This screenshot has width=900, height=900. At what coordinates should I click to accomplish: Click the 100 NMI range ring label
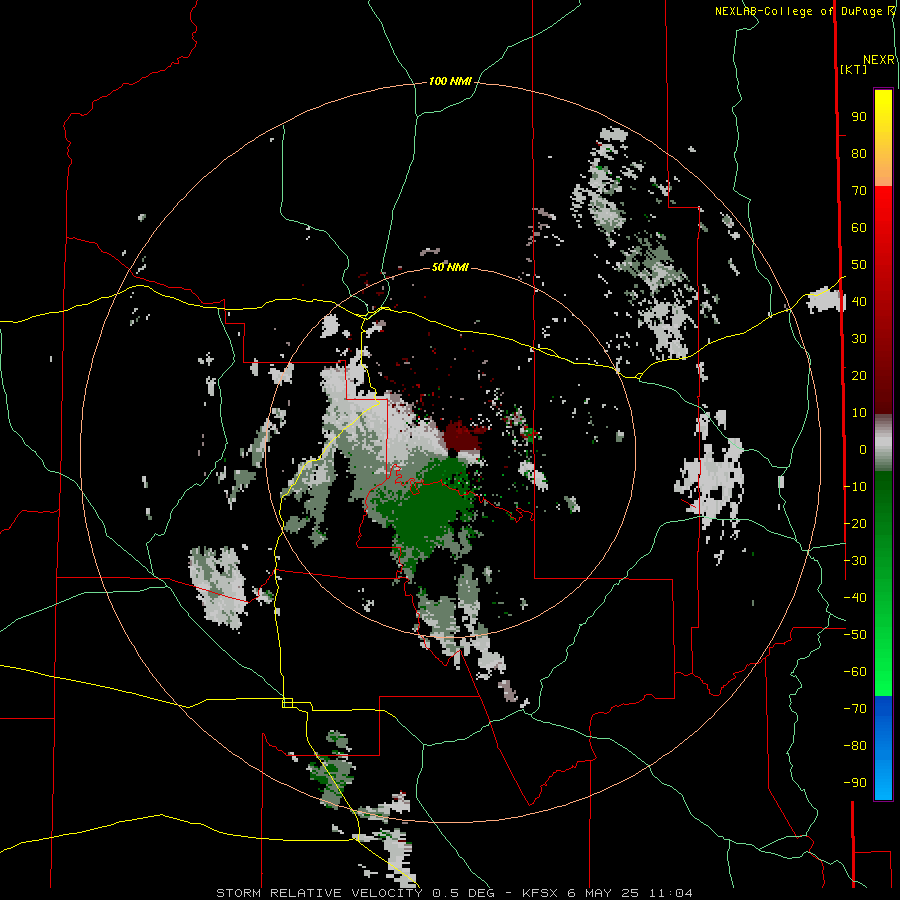click(x=450, y=82)
